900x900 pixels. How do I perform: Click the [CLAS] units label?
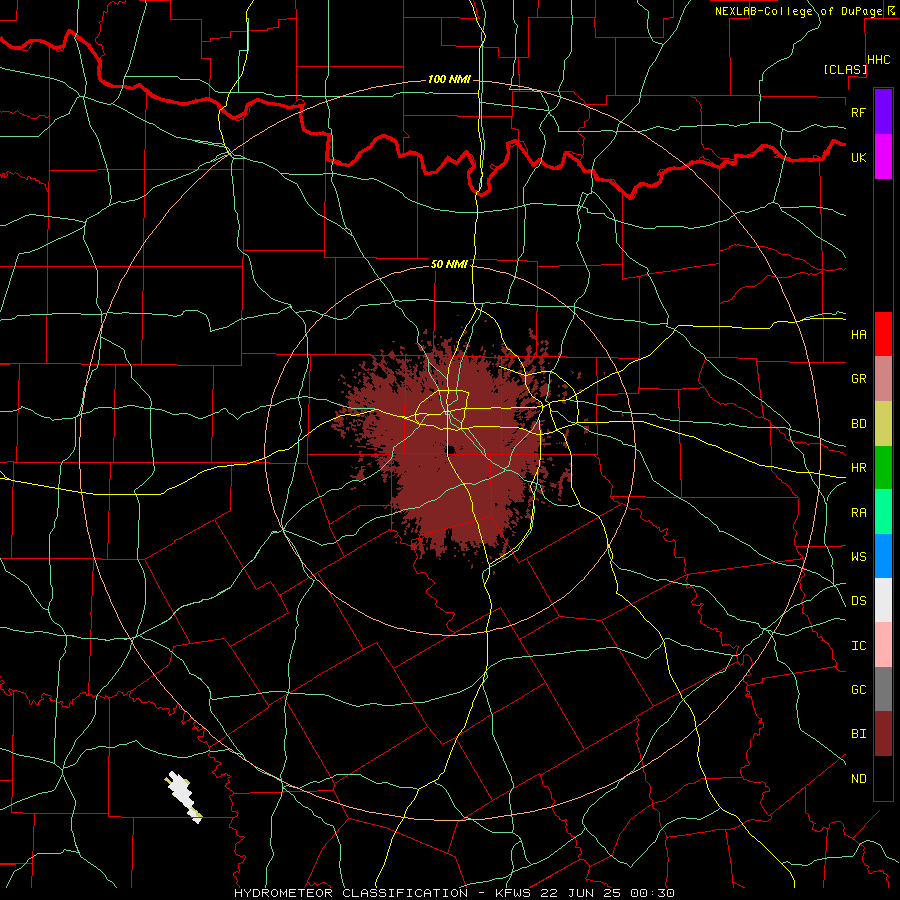(845, 69)
